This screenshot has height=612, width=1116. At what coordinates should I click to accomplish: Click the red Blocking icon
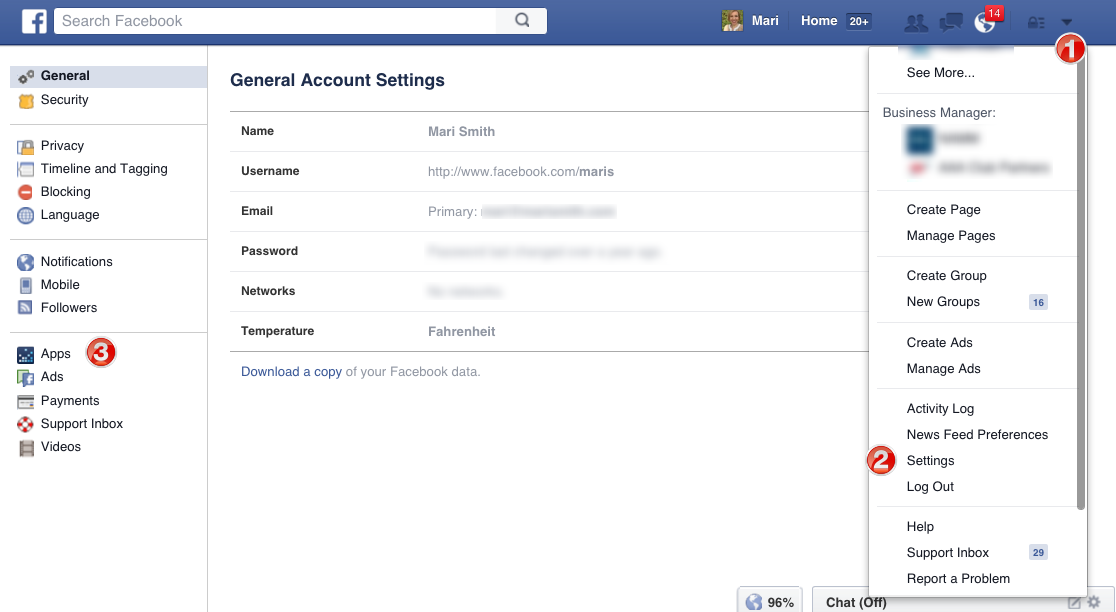click(26, 192)
